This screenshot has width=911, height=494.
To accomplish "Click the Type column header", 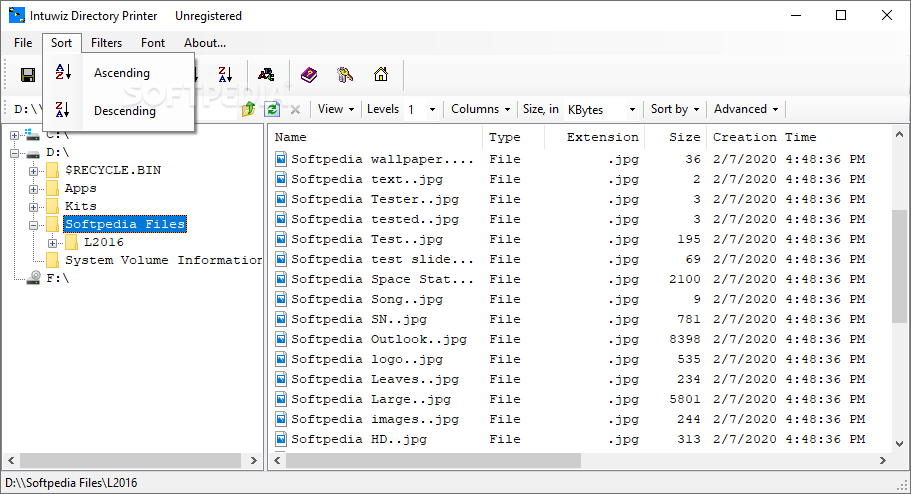I will (514, 137).
